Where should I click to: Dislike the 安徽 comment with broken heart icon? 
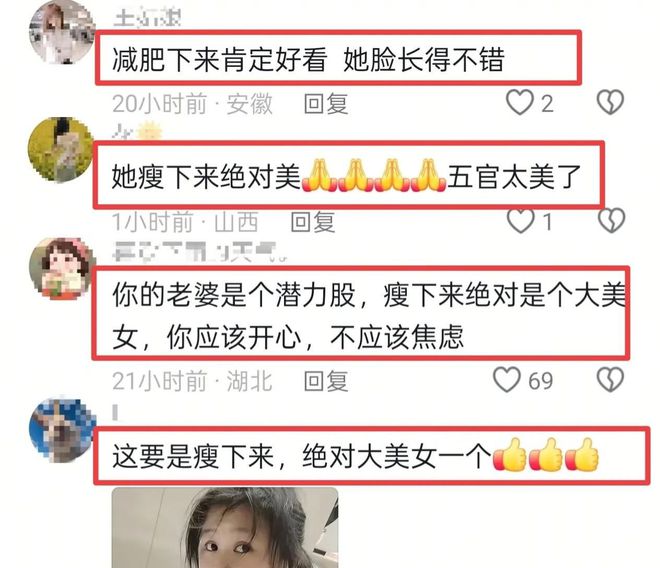610,102
